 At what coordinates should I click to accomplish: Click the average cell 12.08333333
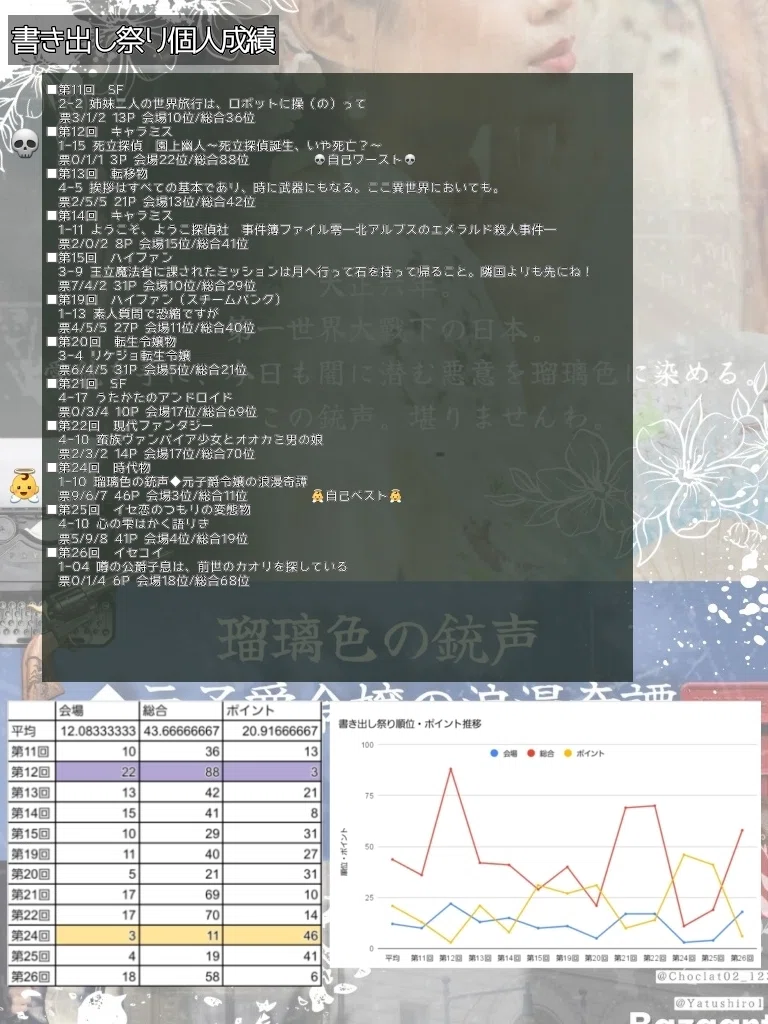click(x=97, y=731)
